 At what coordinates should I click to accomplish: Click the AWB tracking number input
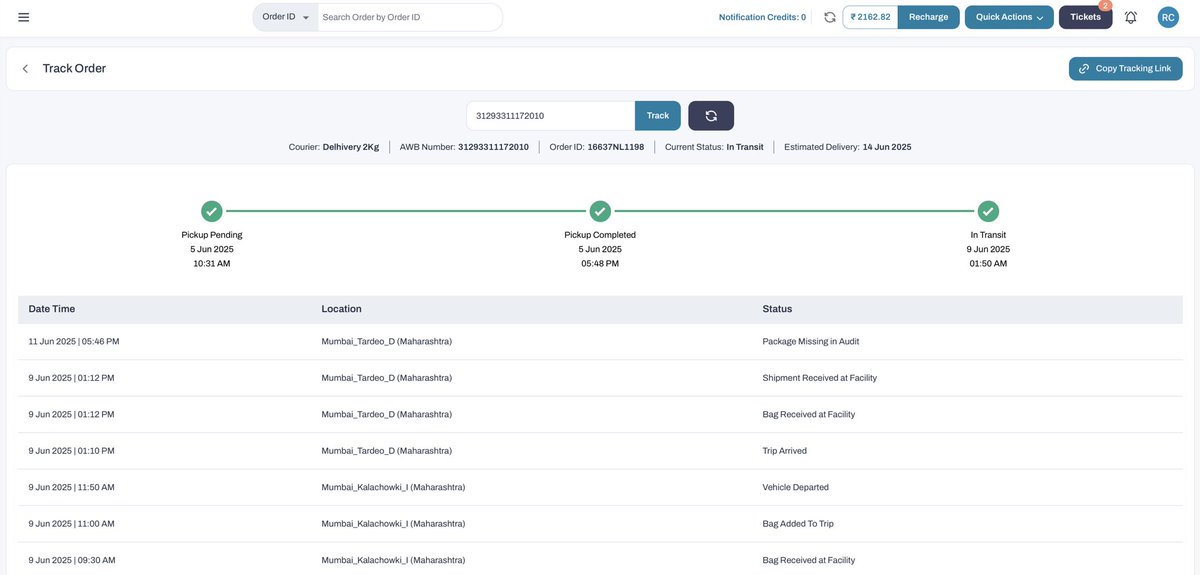coord(550,116)
